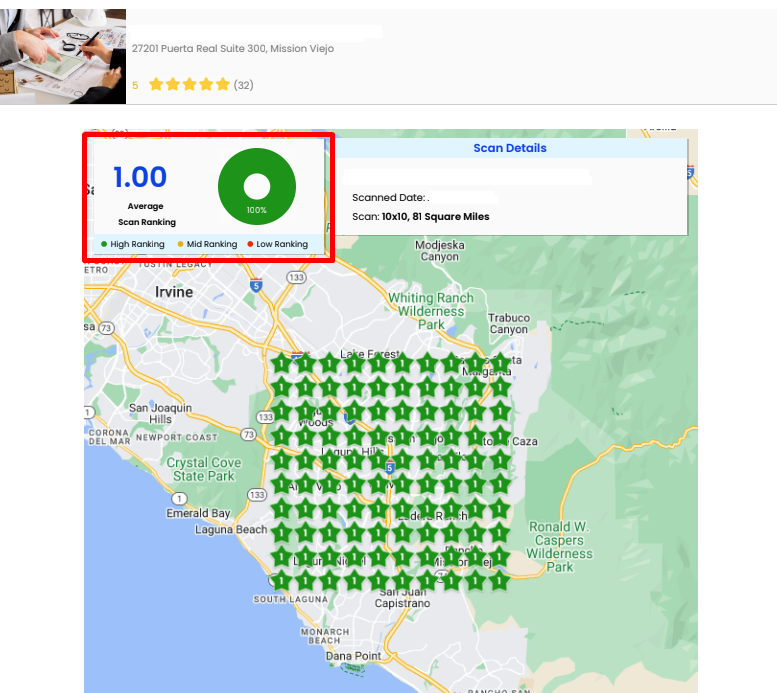Click the Dana Point map label
The width and height of the screenshot is (777, 693).
coord(353,656)
